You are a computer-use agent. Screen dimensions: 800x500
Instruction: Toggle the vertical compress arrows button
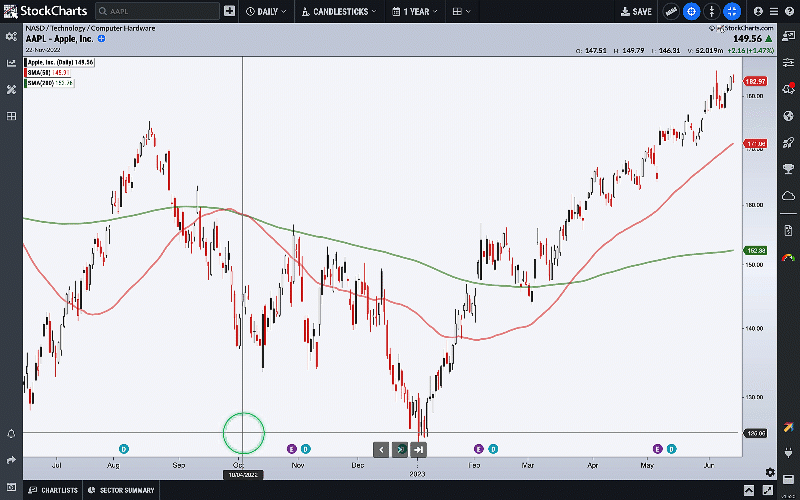(x=712, y=11)
